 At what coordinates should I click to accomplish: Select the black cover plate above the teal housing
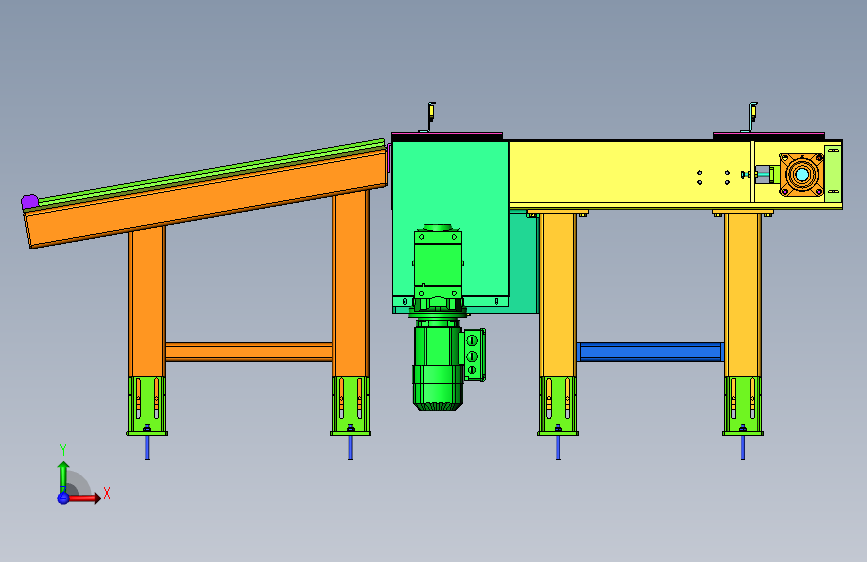click(x=447, y=136)
